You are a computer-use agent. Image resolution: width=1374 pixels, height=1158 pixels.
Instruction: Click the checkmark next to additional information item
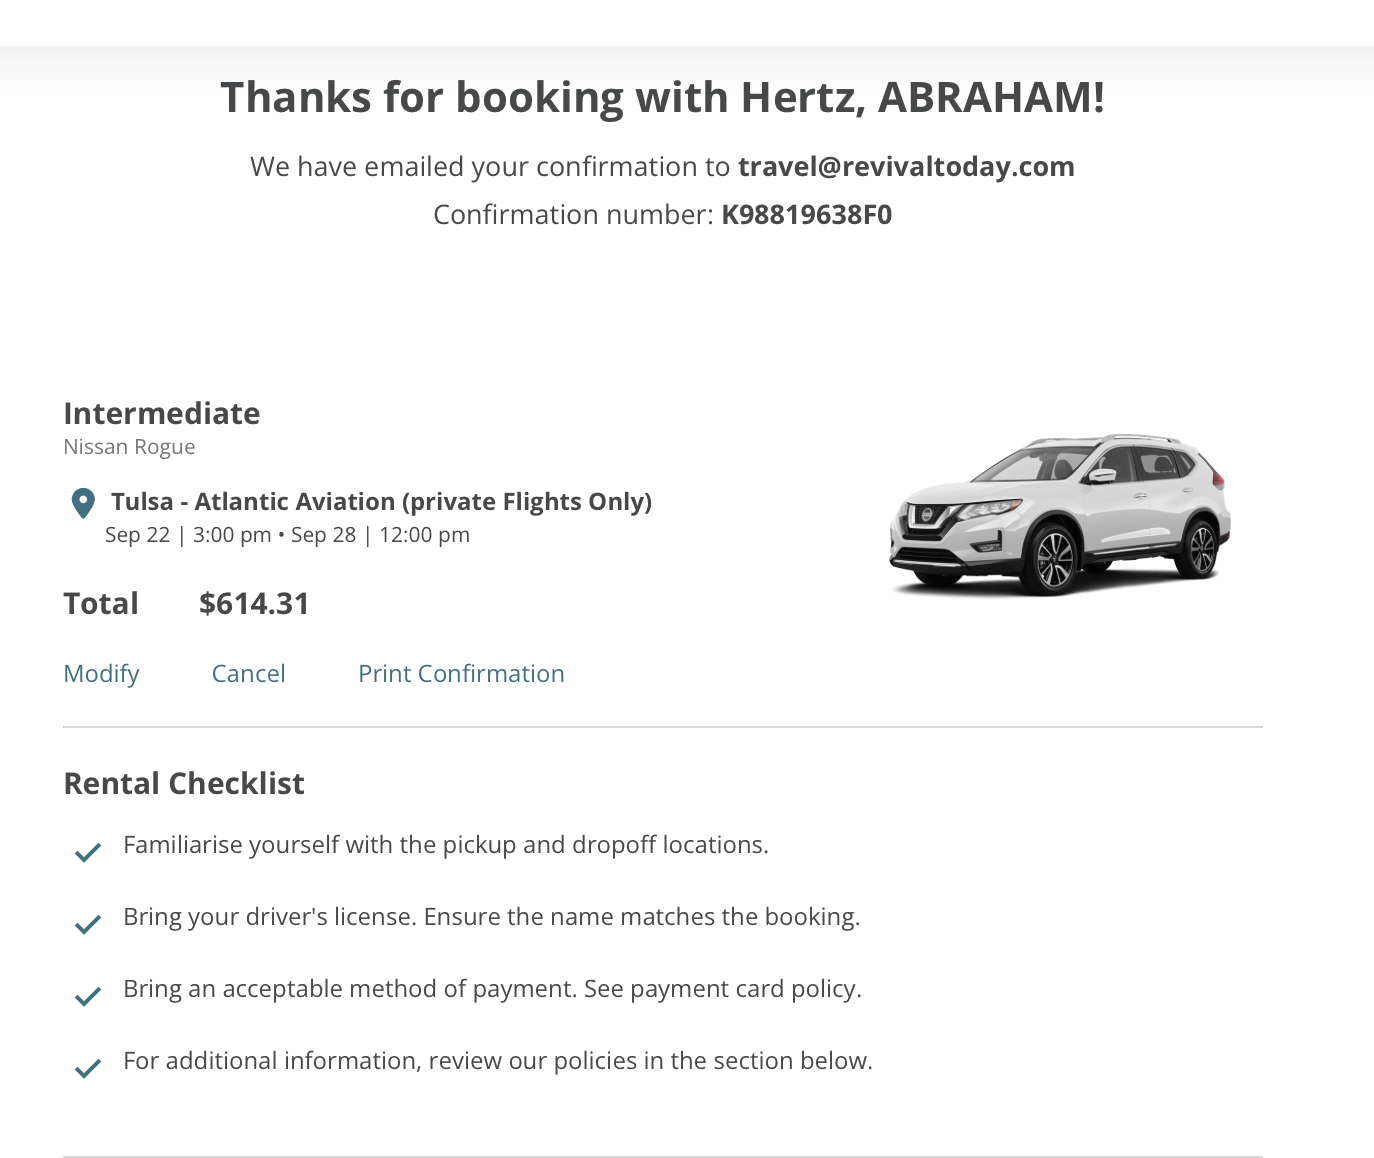click(88, 1068)
